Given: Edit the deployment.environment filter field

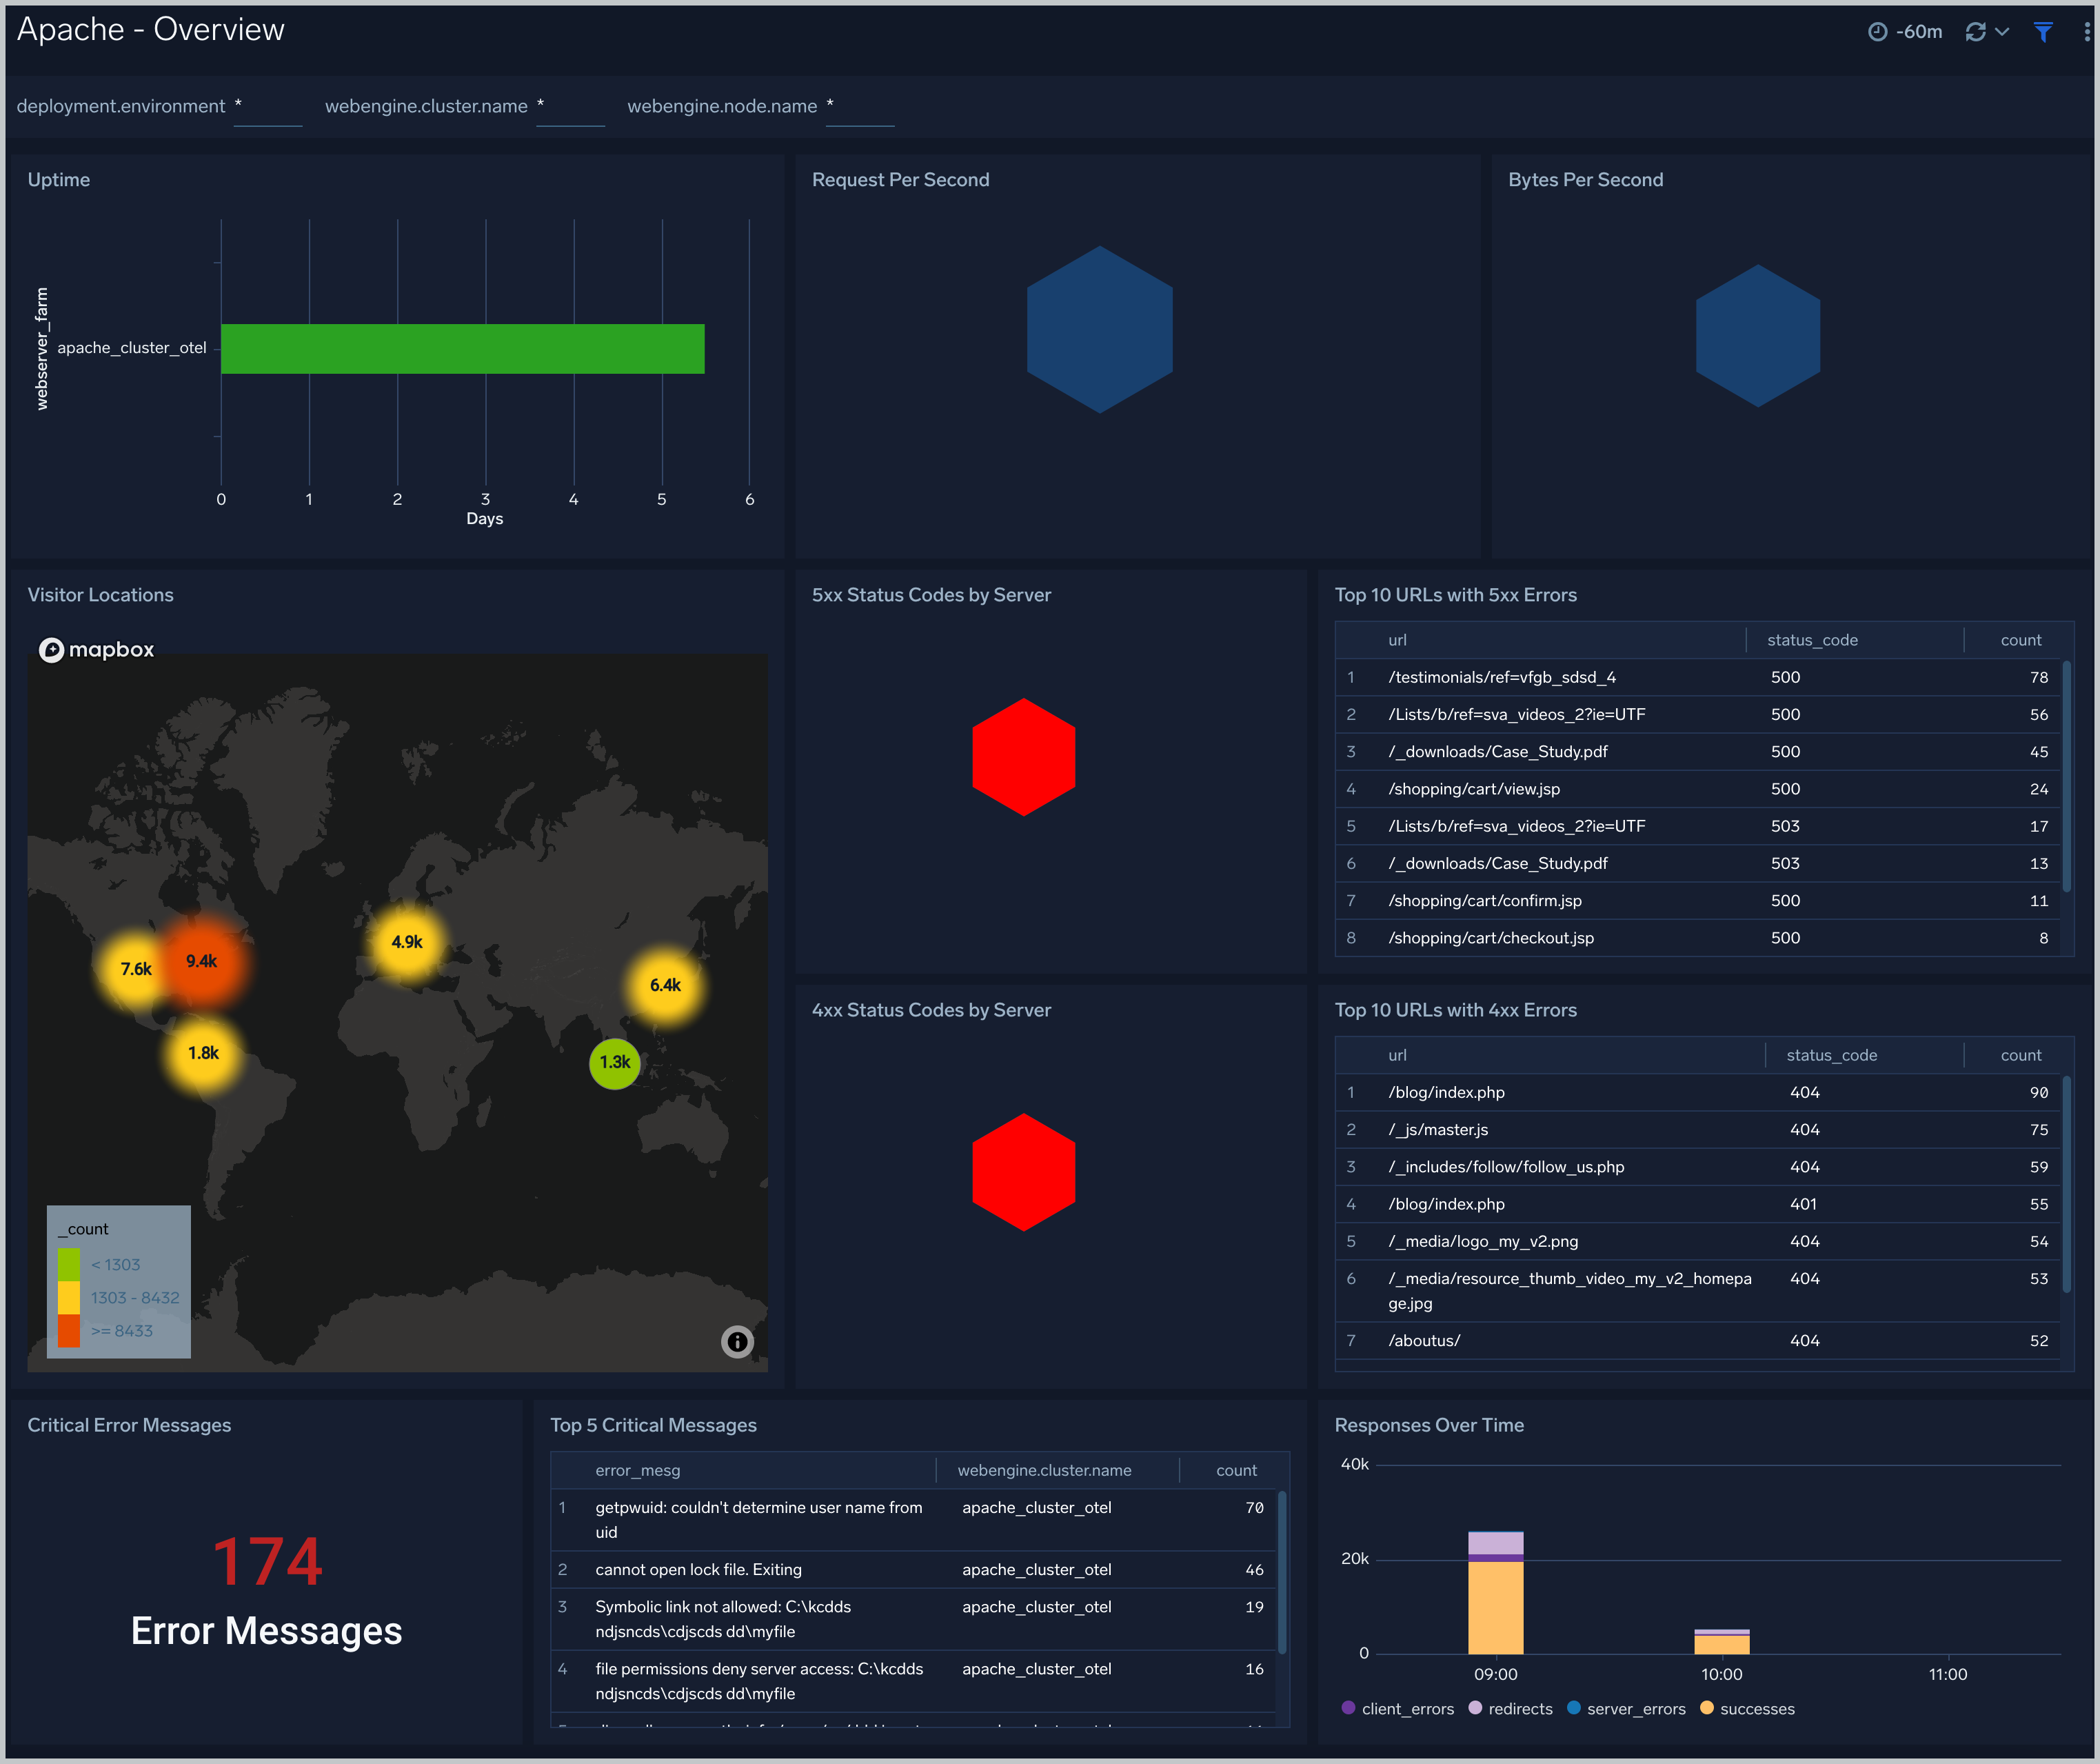Looking at the screenshot, I should [268, 106].
